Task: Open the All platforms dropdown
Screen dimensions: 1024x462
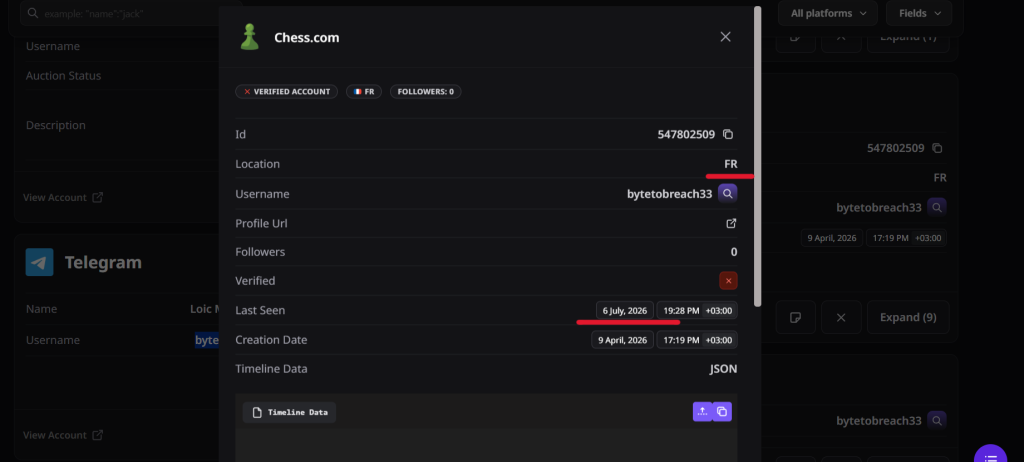Action: pyautogui.click(x=829, y=13)
